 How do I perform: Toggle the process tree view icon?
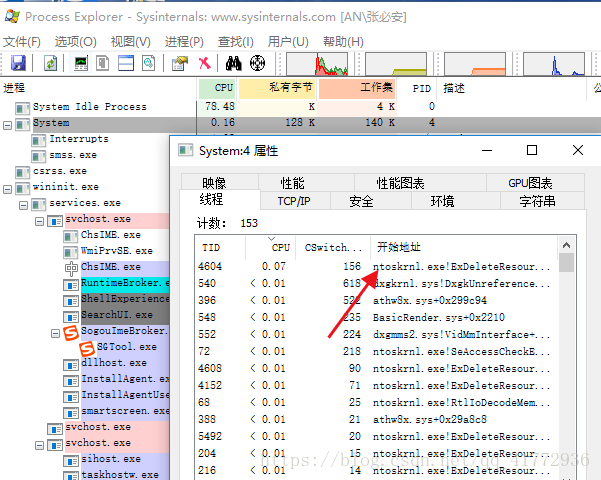click(102, 63)
